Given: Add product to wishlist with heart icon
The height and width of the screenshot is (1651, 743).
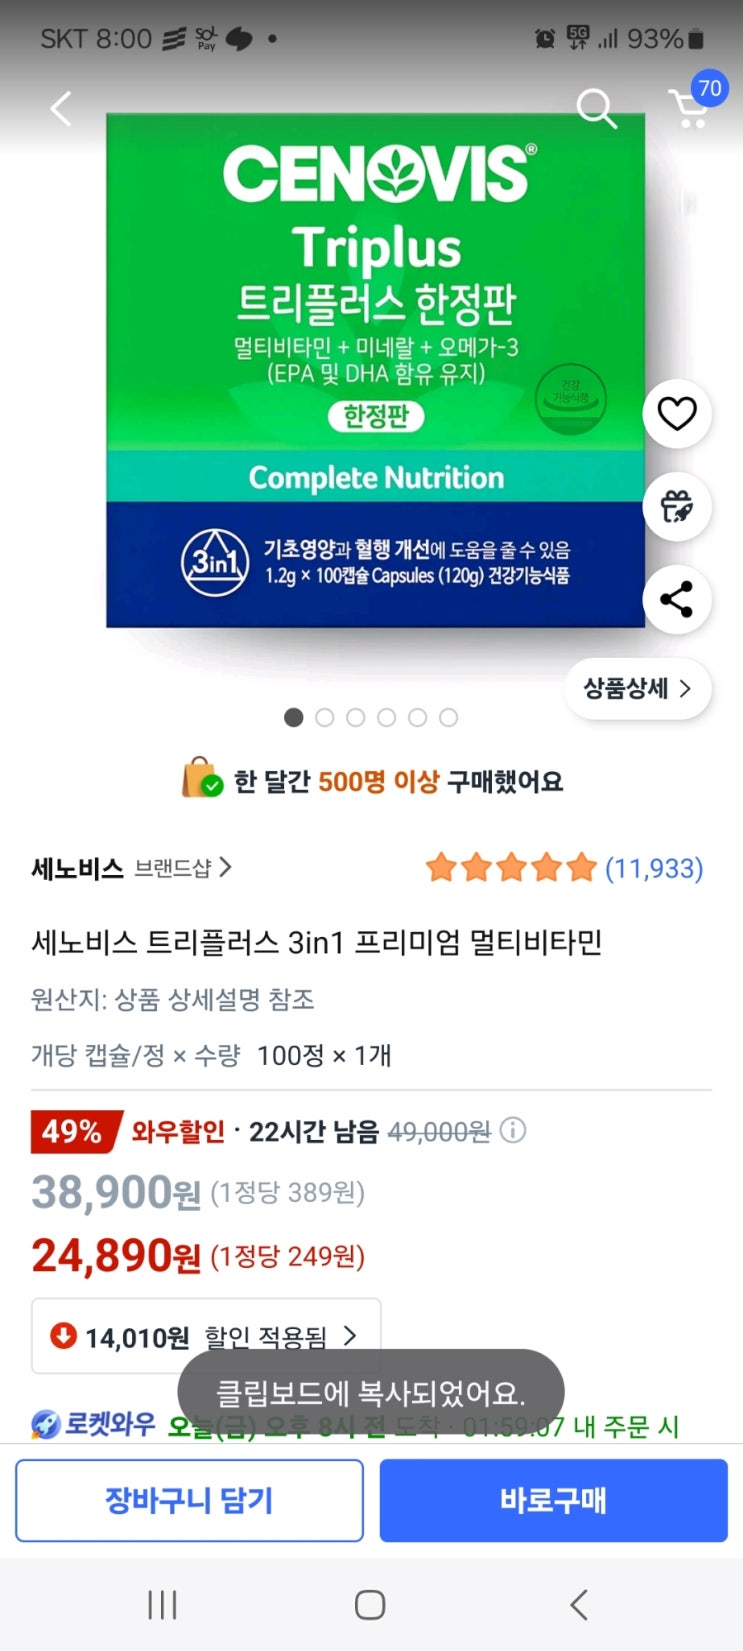Looking at the screenshot, I should (x=677, y=413).
